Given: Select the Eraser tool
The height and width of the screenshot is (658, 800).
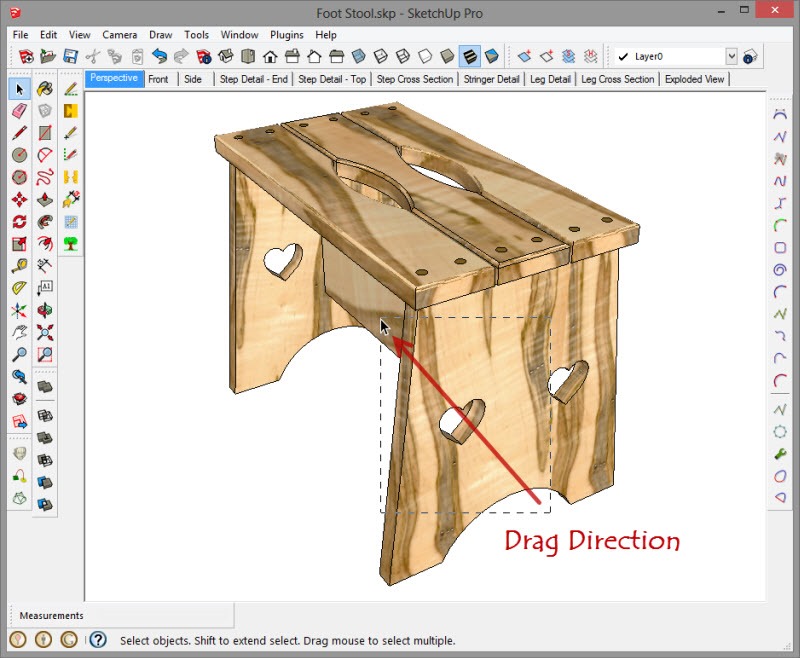Looking at the screenshot, I should [x=19, y=111].
